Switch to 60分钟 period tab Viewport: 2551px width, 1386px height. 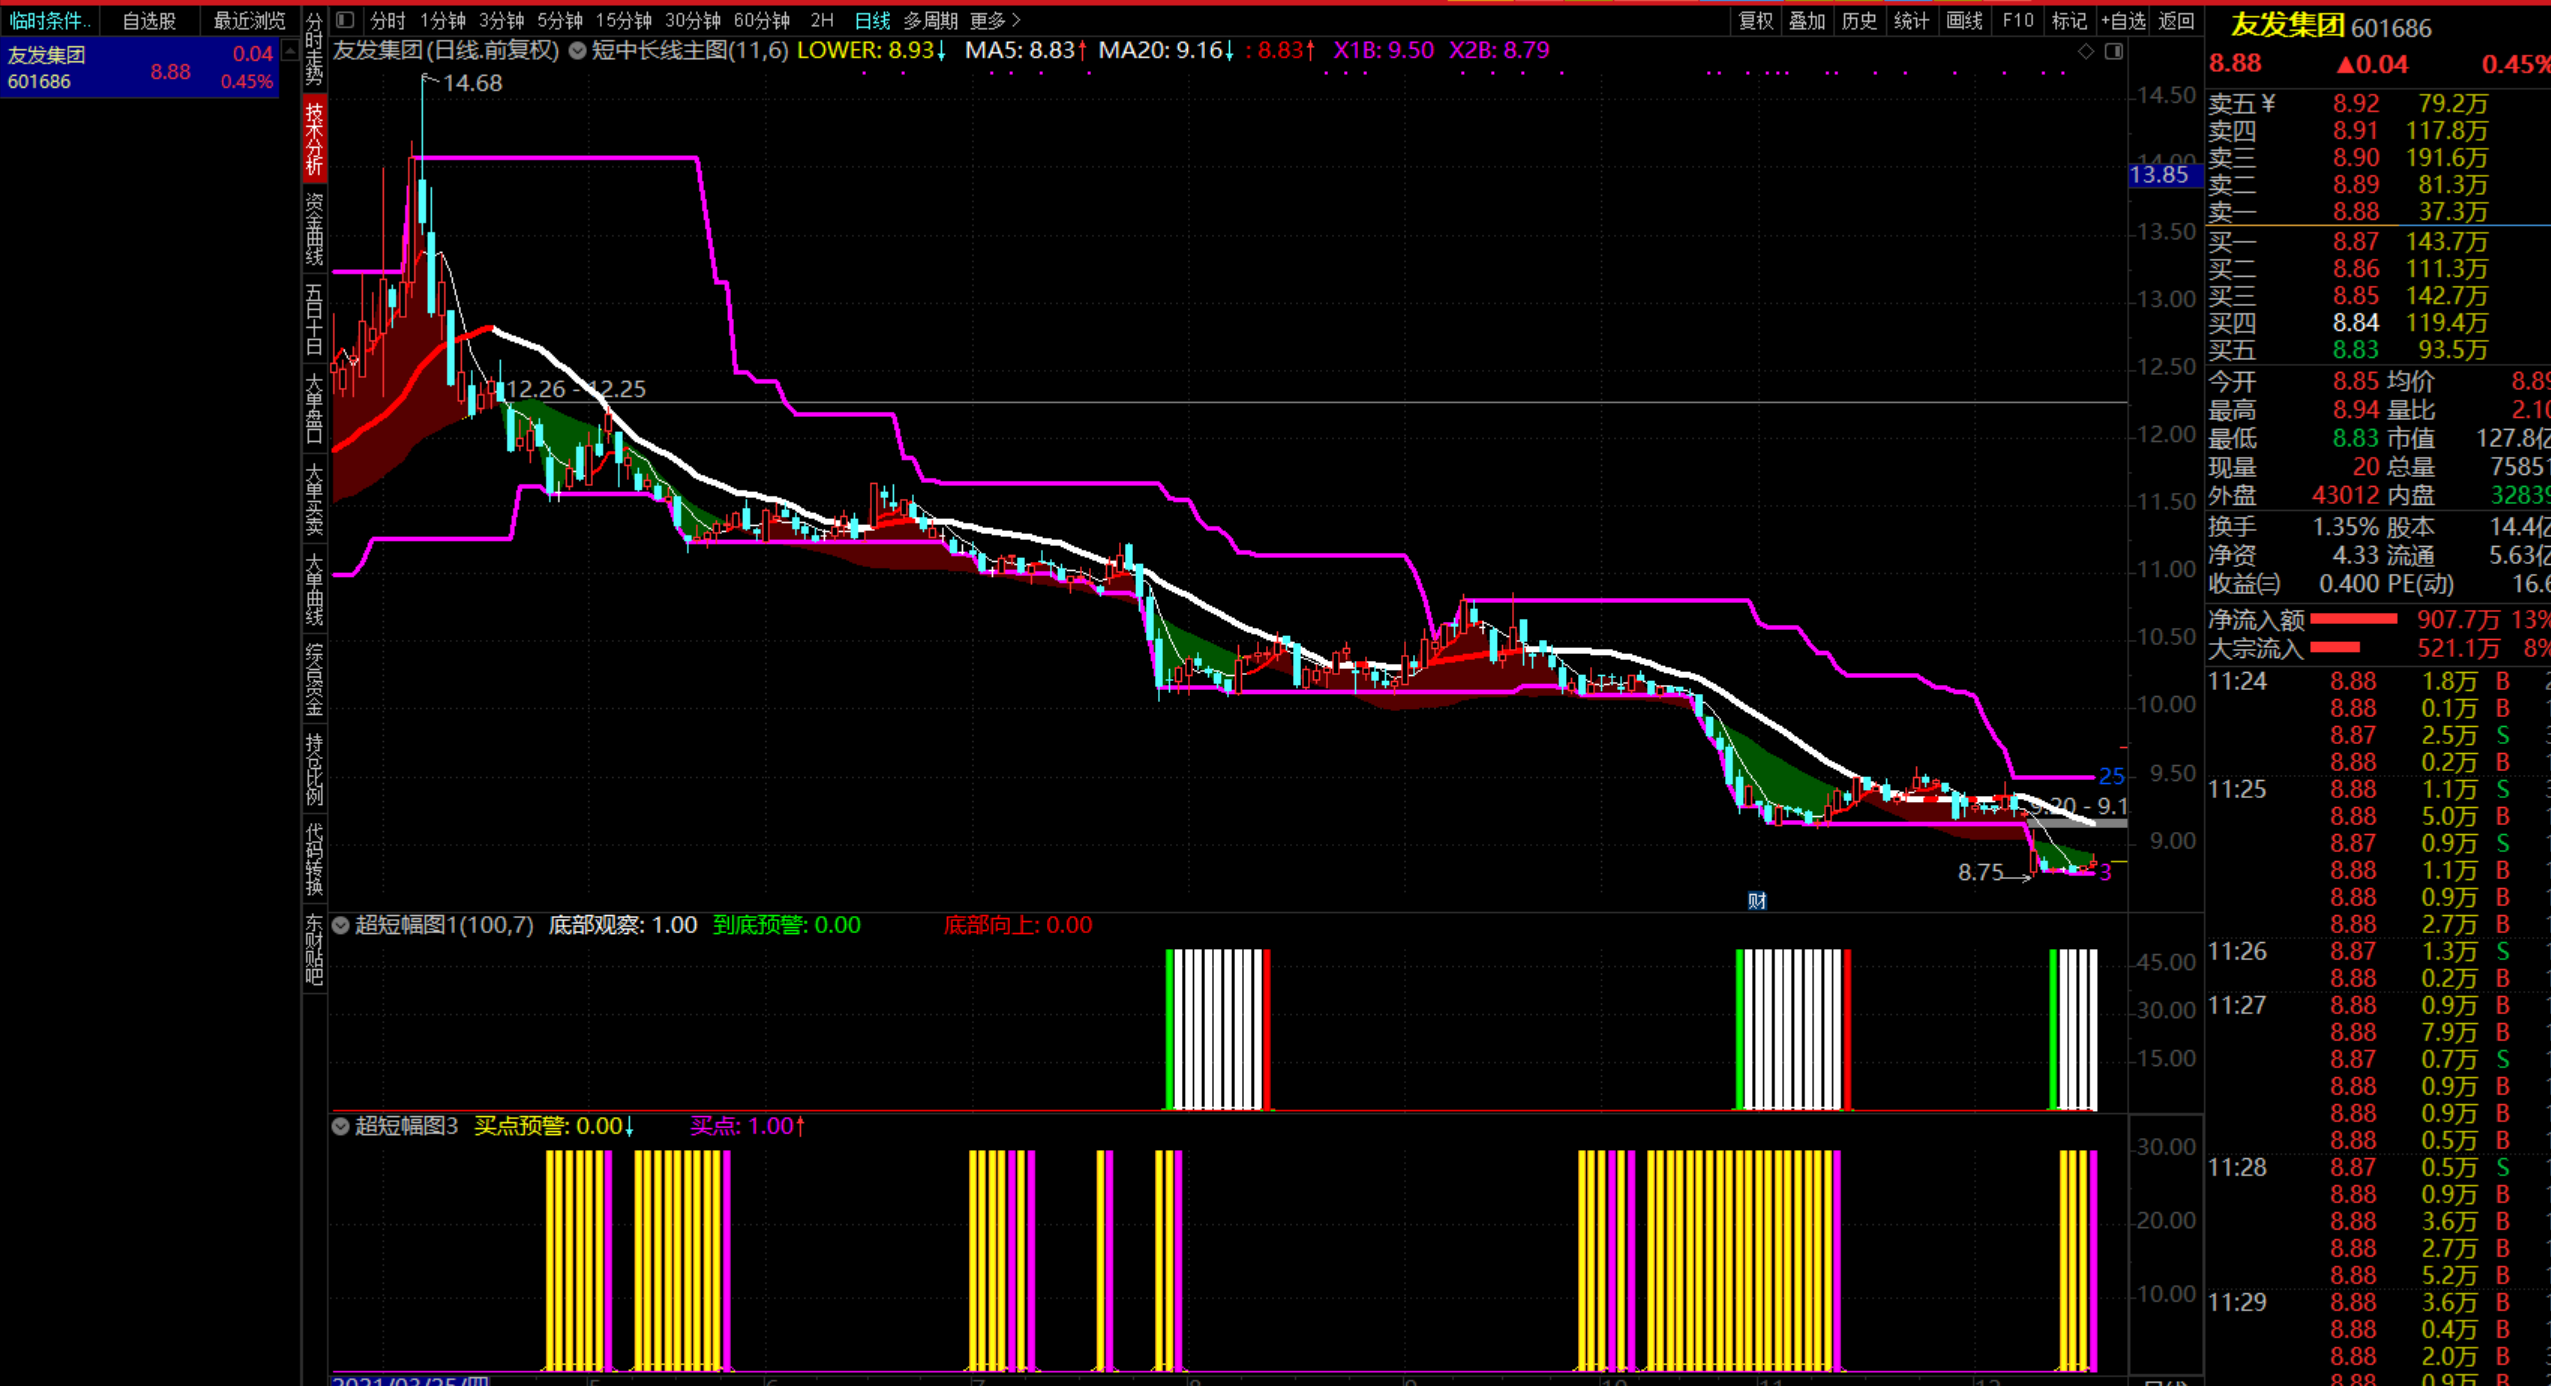(761, 20)
